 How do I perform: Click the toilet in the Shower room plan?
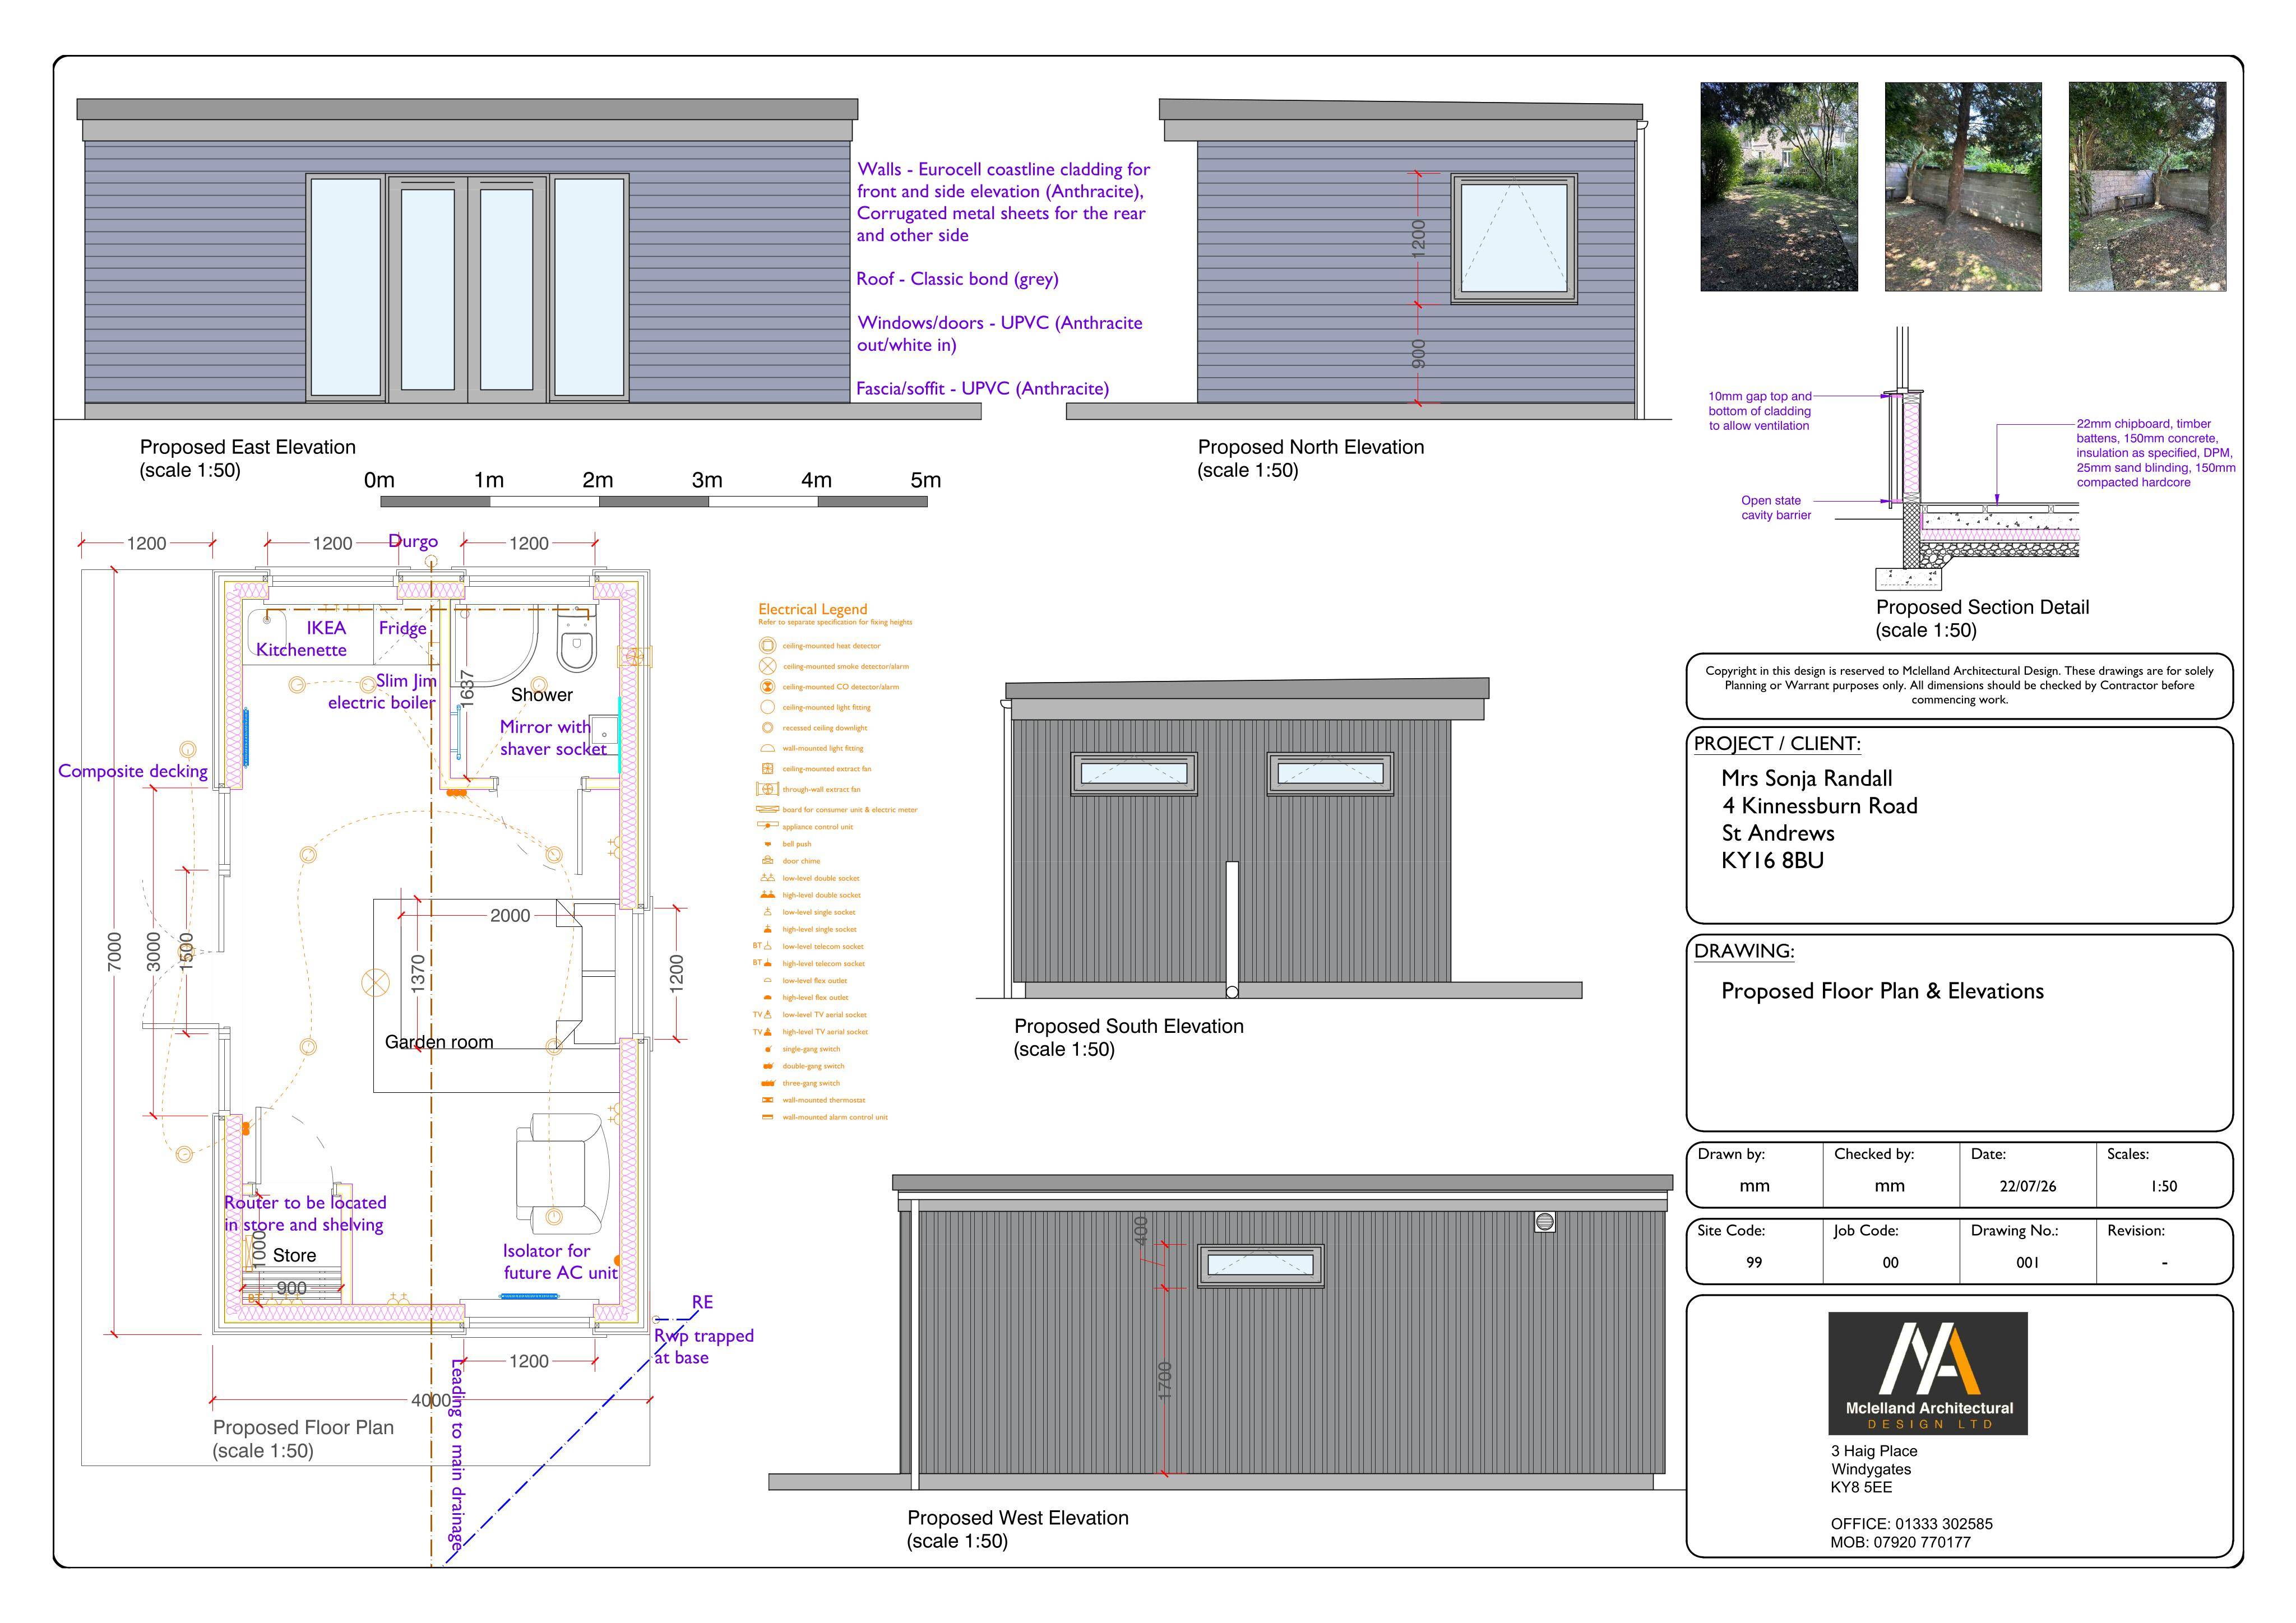576,638
